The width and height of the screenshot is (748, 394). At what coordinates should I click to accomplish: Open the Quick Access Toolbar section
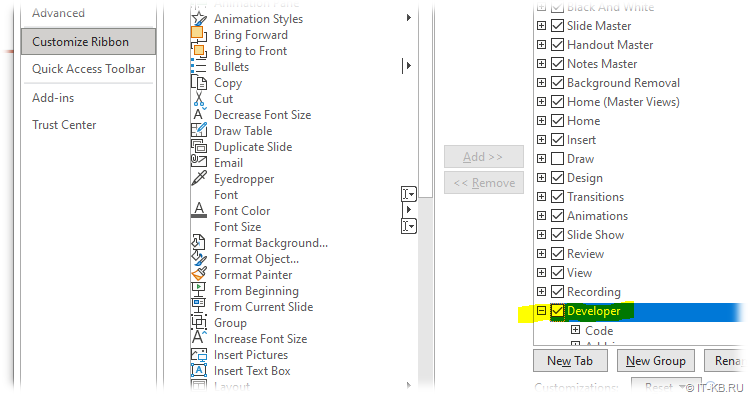click(89, 69)
